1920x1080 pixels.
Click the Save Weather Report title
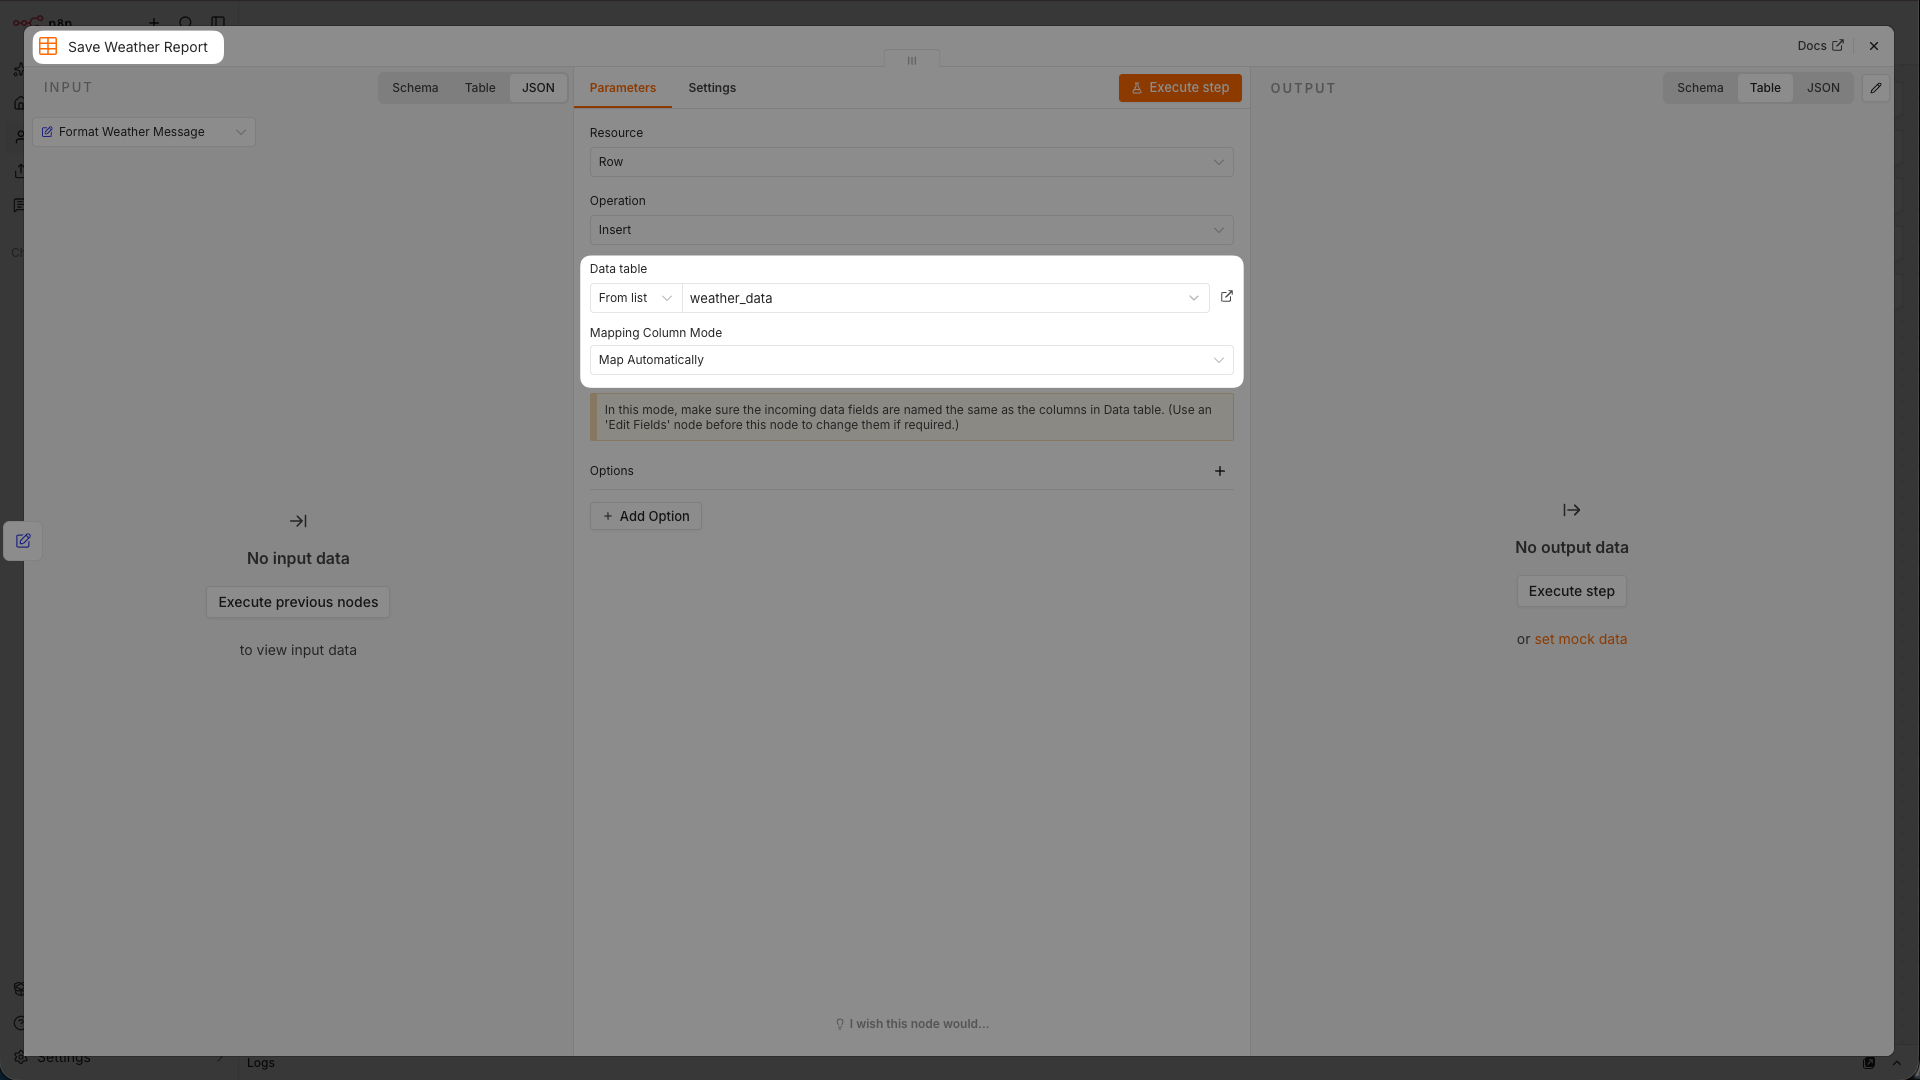[138, 47]
